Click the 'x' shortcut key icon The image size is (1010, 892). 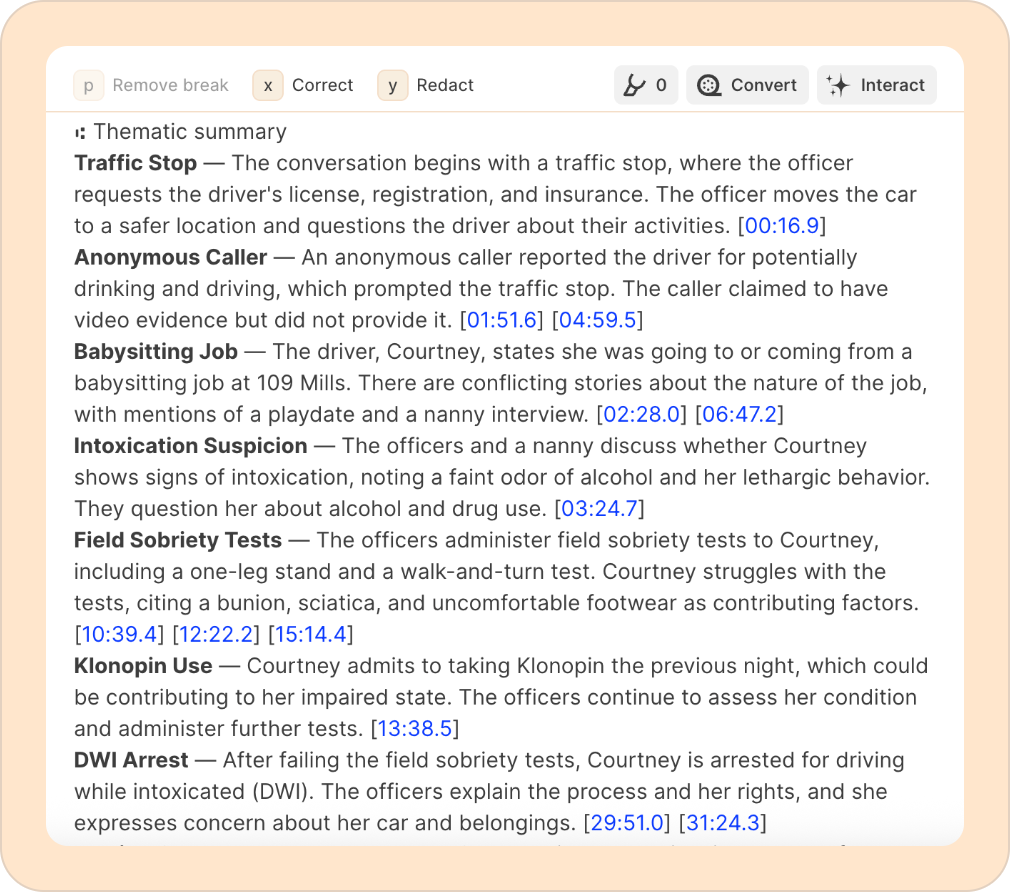click(268, 85)
